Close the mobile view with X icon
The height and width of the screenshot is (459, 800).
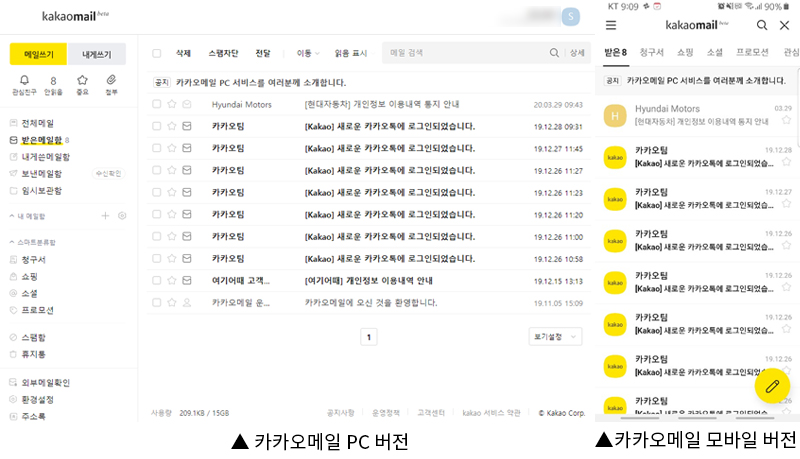pyautogui.click(x=785, y=25)
